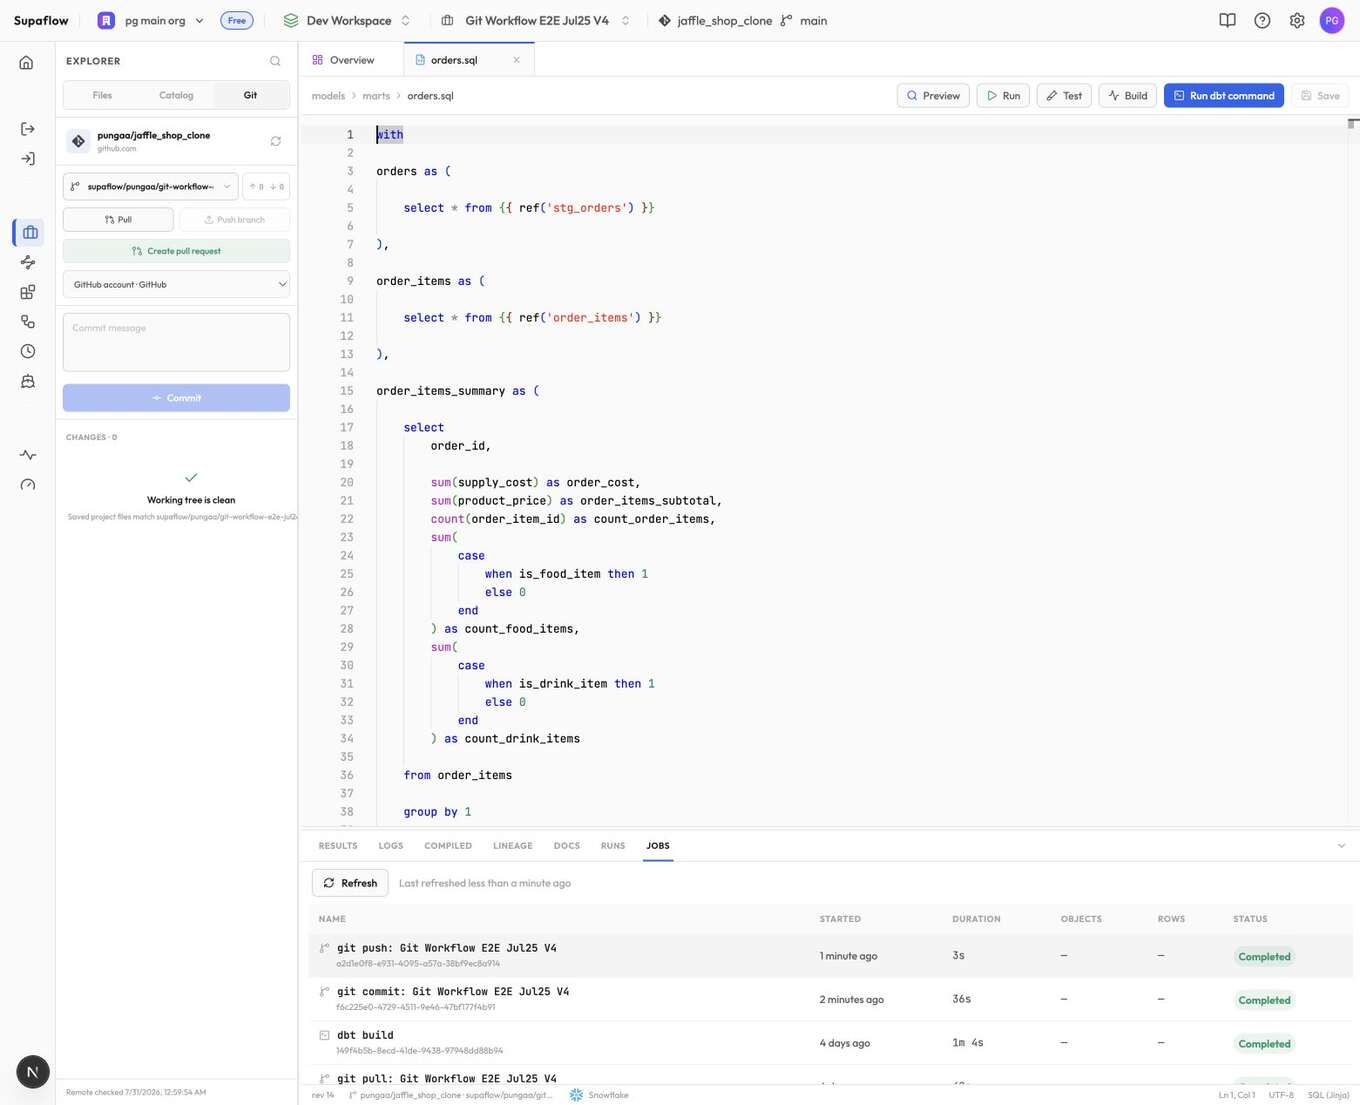Open the activity pulse icon in left rail
Viewport: 1360px width, 1105px height.
[28, 455]
